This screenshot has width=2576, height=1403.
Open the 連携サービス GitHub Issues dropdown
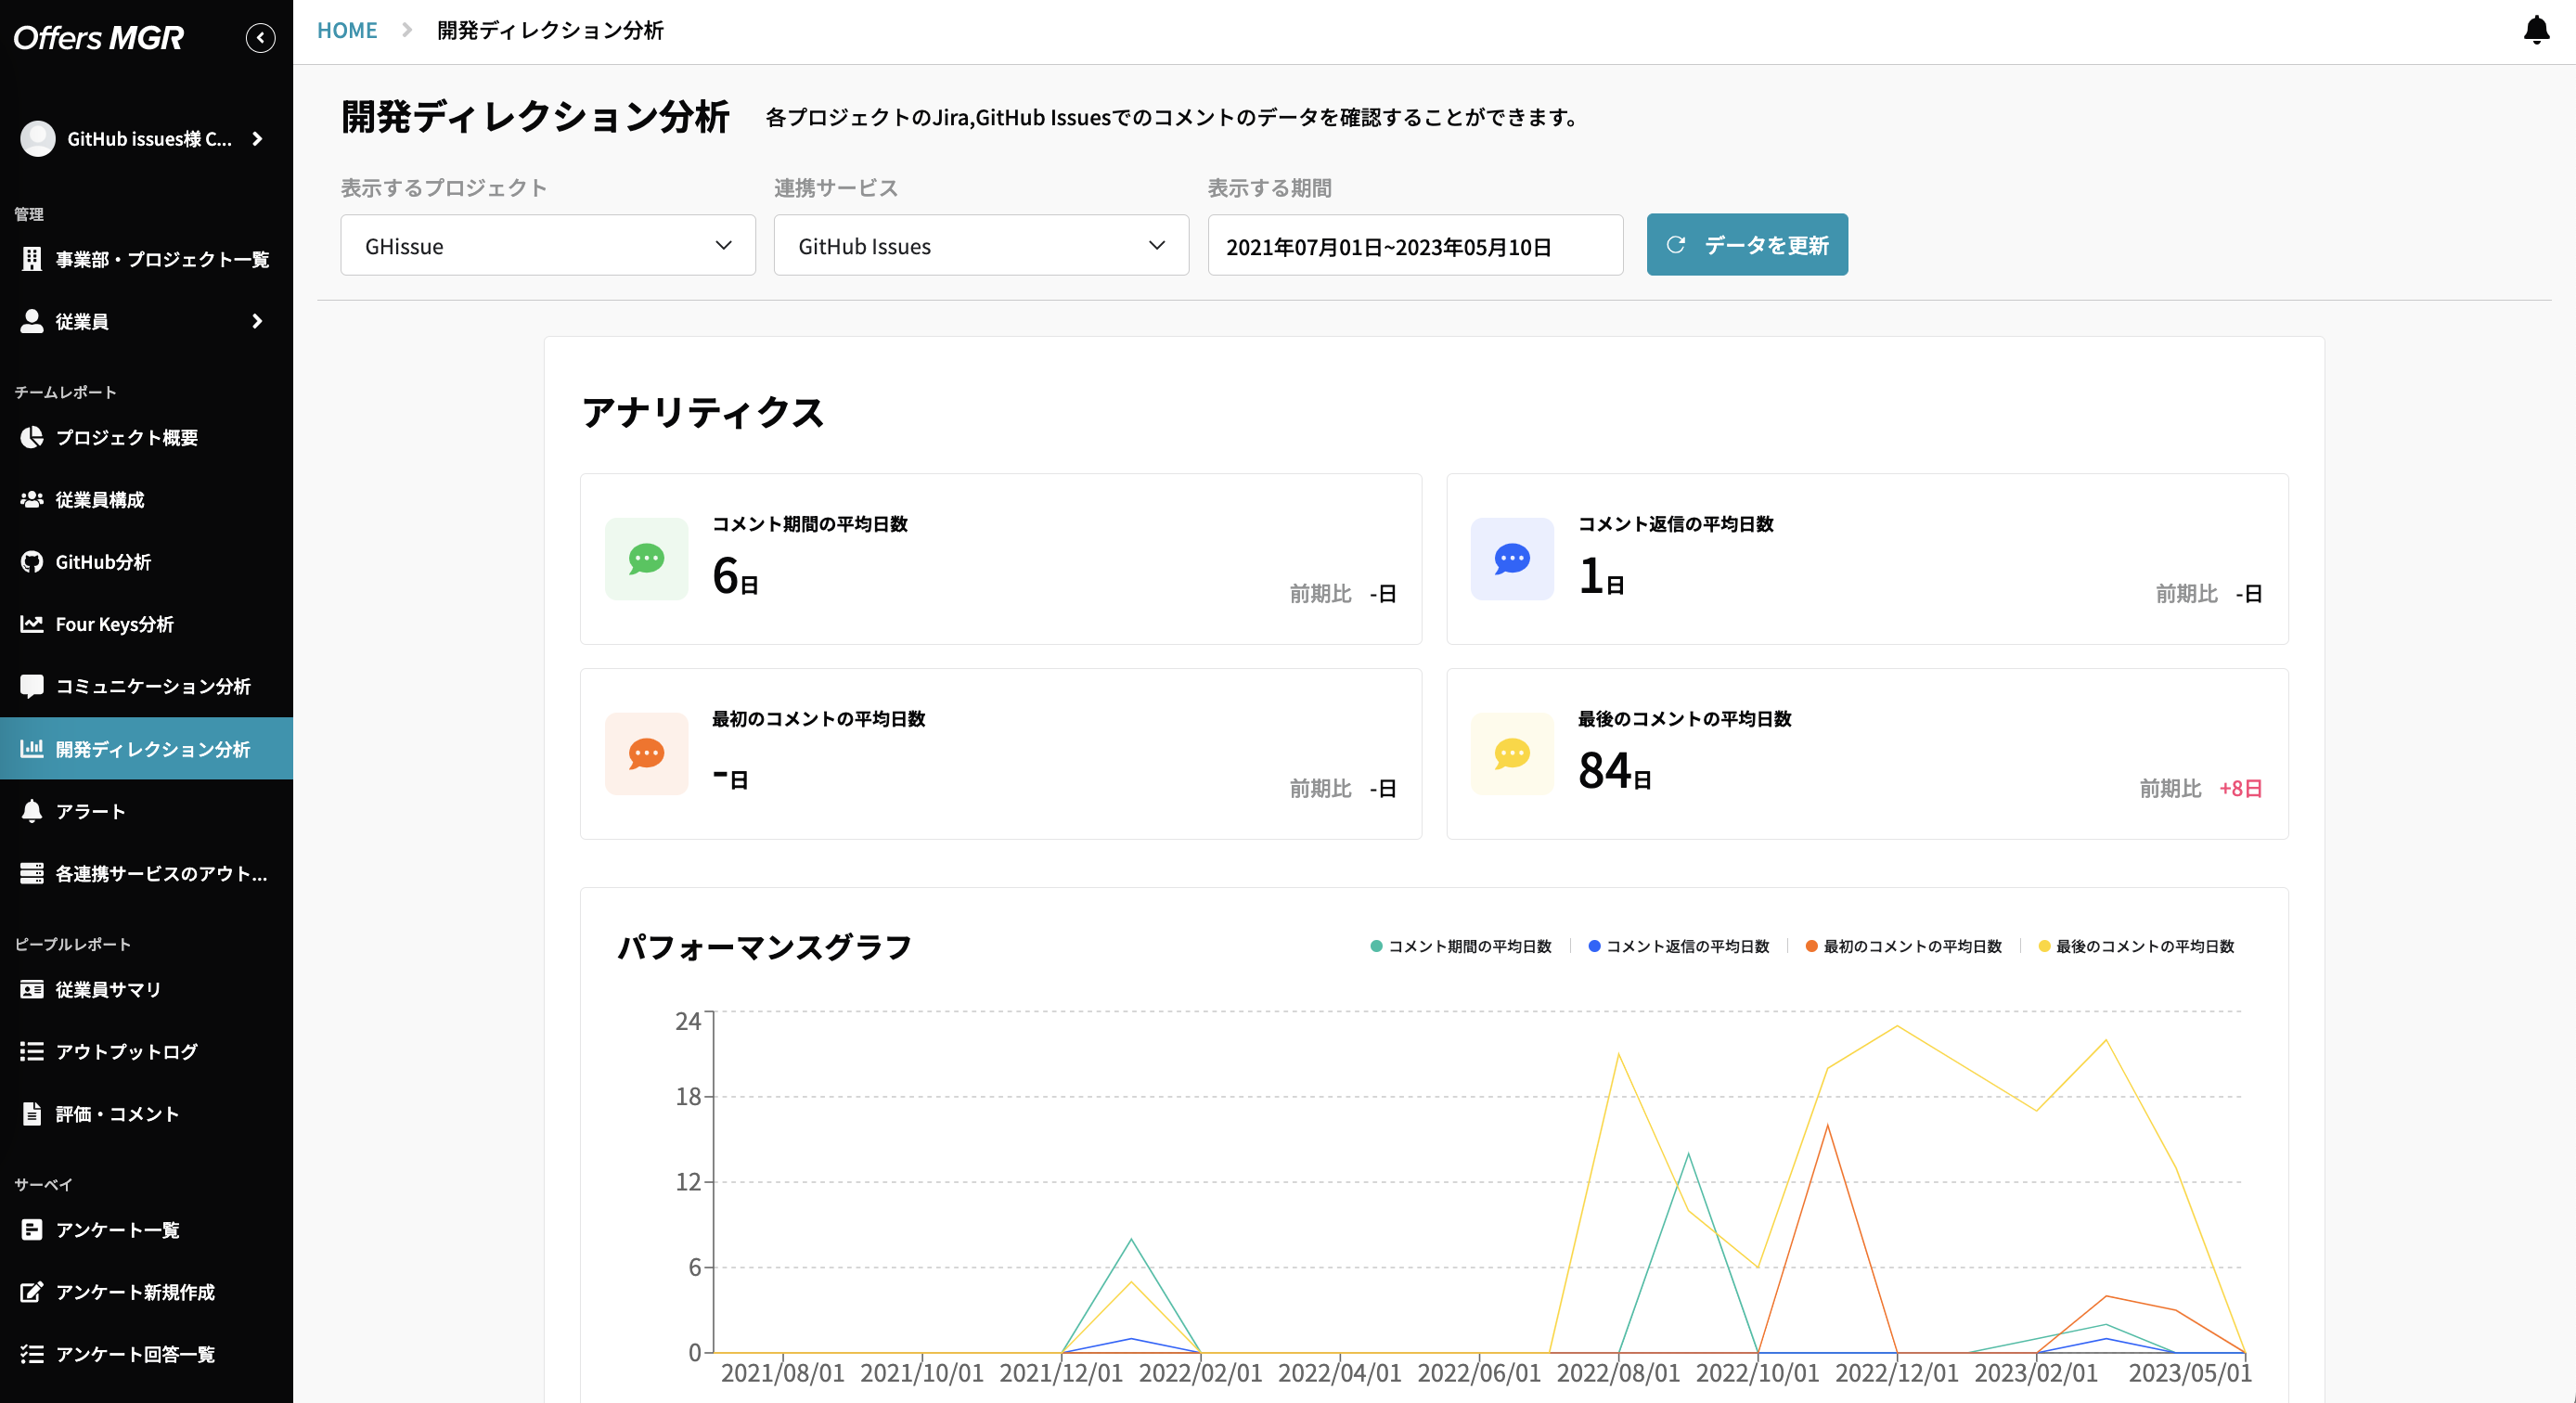coord(981,245)
